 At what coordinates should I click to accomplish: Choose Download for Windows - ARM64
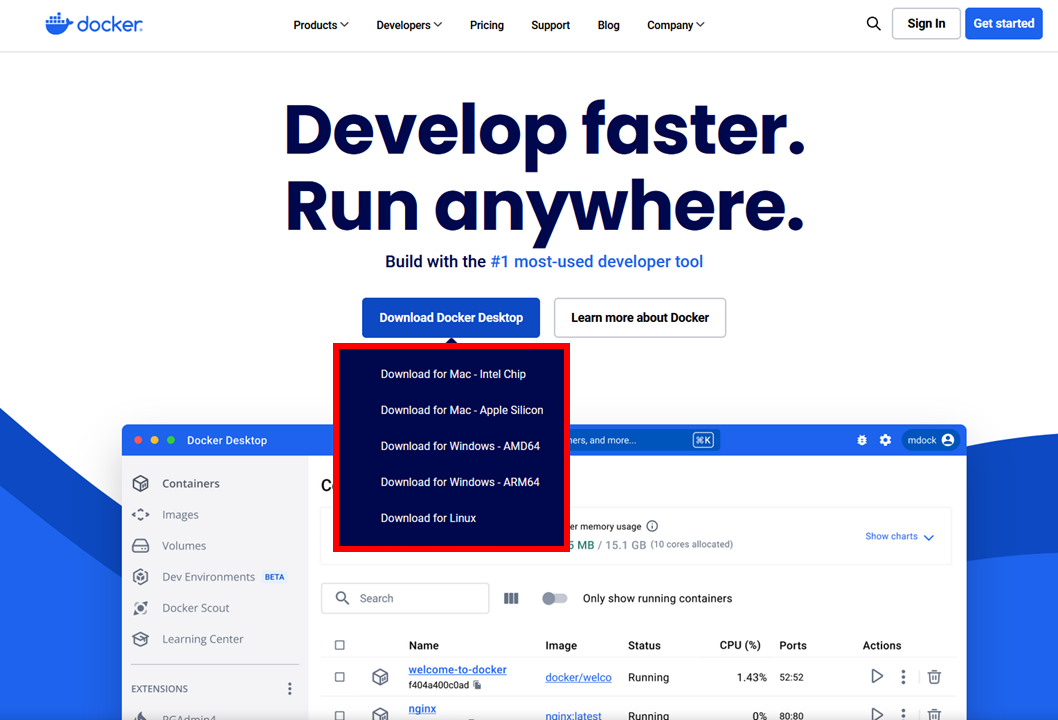tap(460, 482)
